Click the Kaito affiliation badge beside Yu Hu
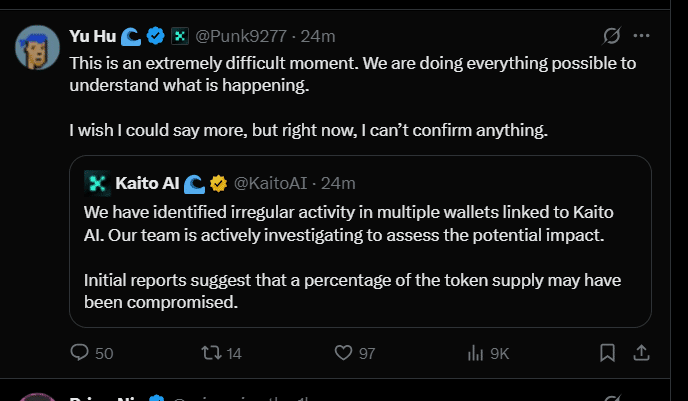The height and width of the screenshot is (401, 688). click(180, 37)
